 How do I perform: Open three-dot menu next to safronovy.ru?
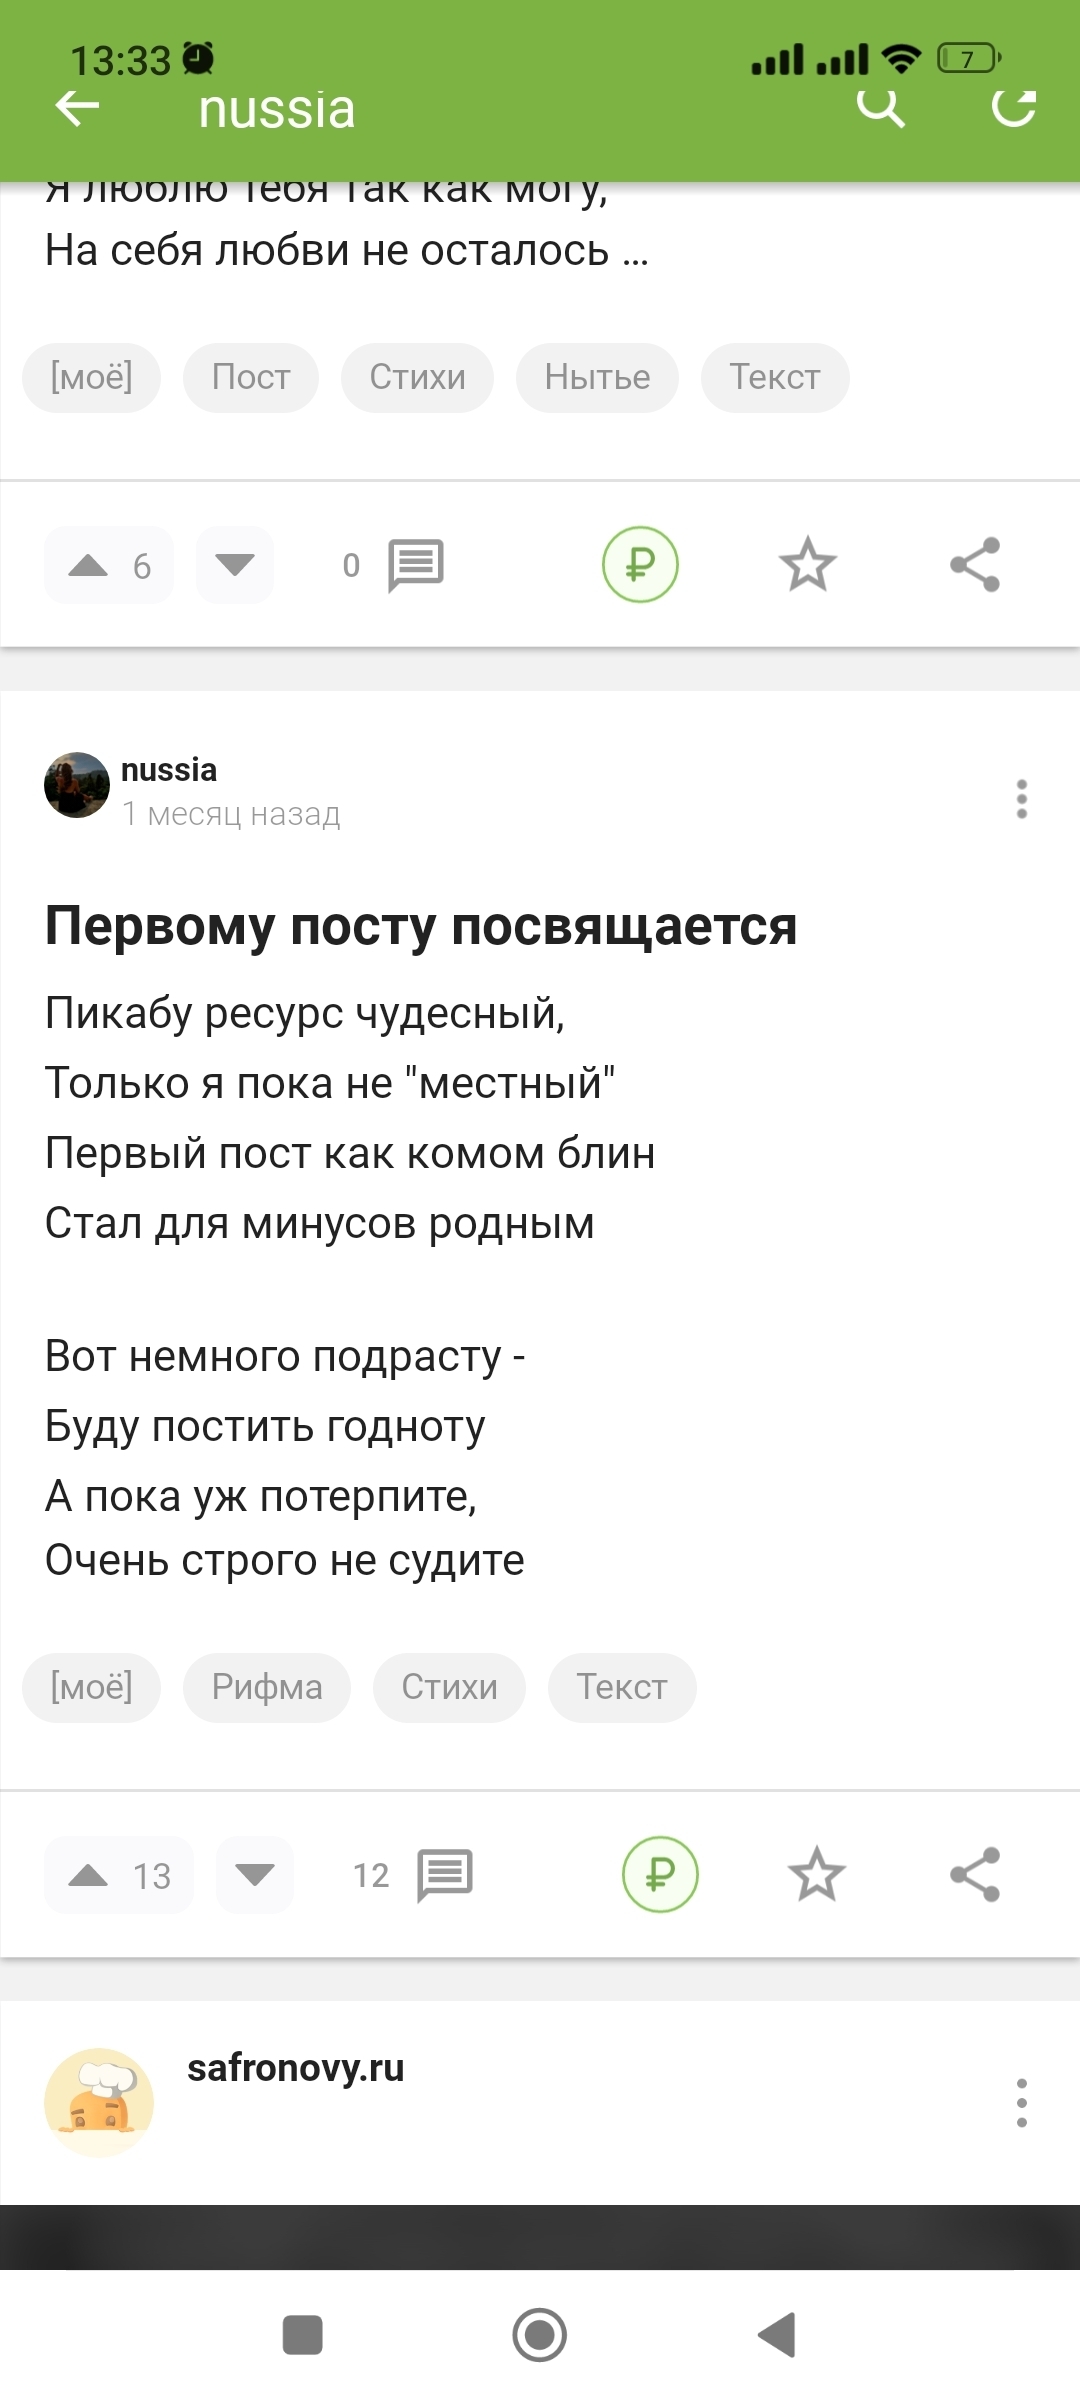point(1021,2102)
